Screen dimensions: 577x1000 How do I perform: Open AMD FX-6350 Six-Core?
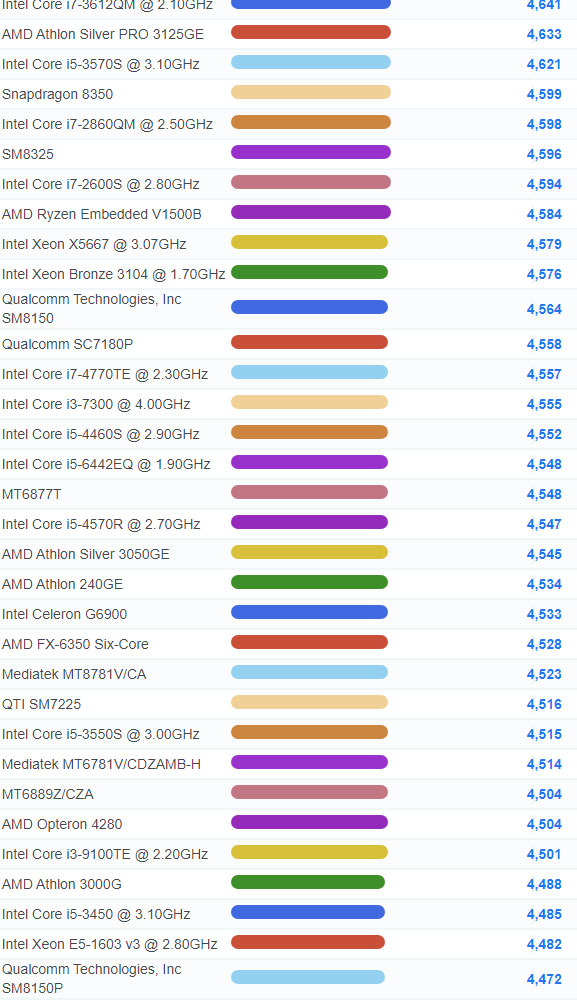coord(75,644)
